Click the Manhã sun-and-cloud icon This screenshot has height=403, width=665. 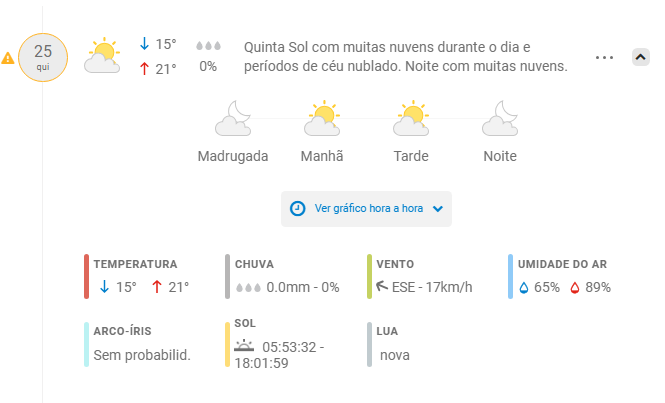(x=322, y=118)
